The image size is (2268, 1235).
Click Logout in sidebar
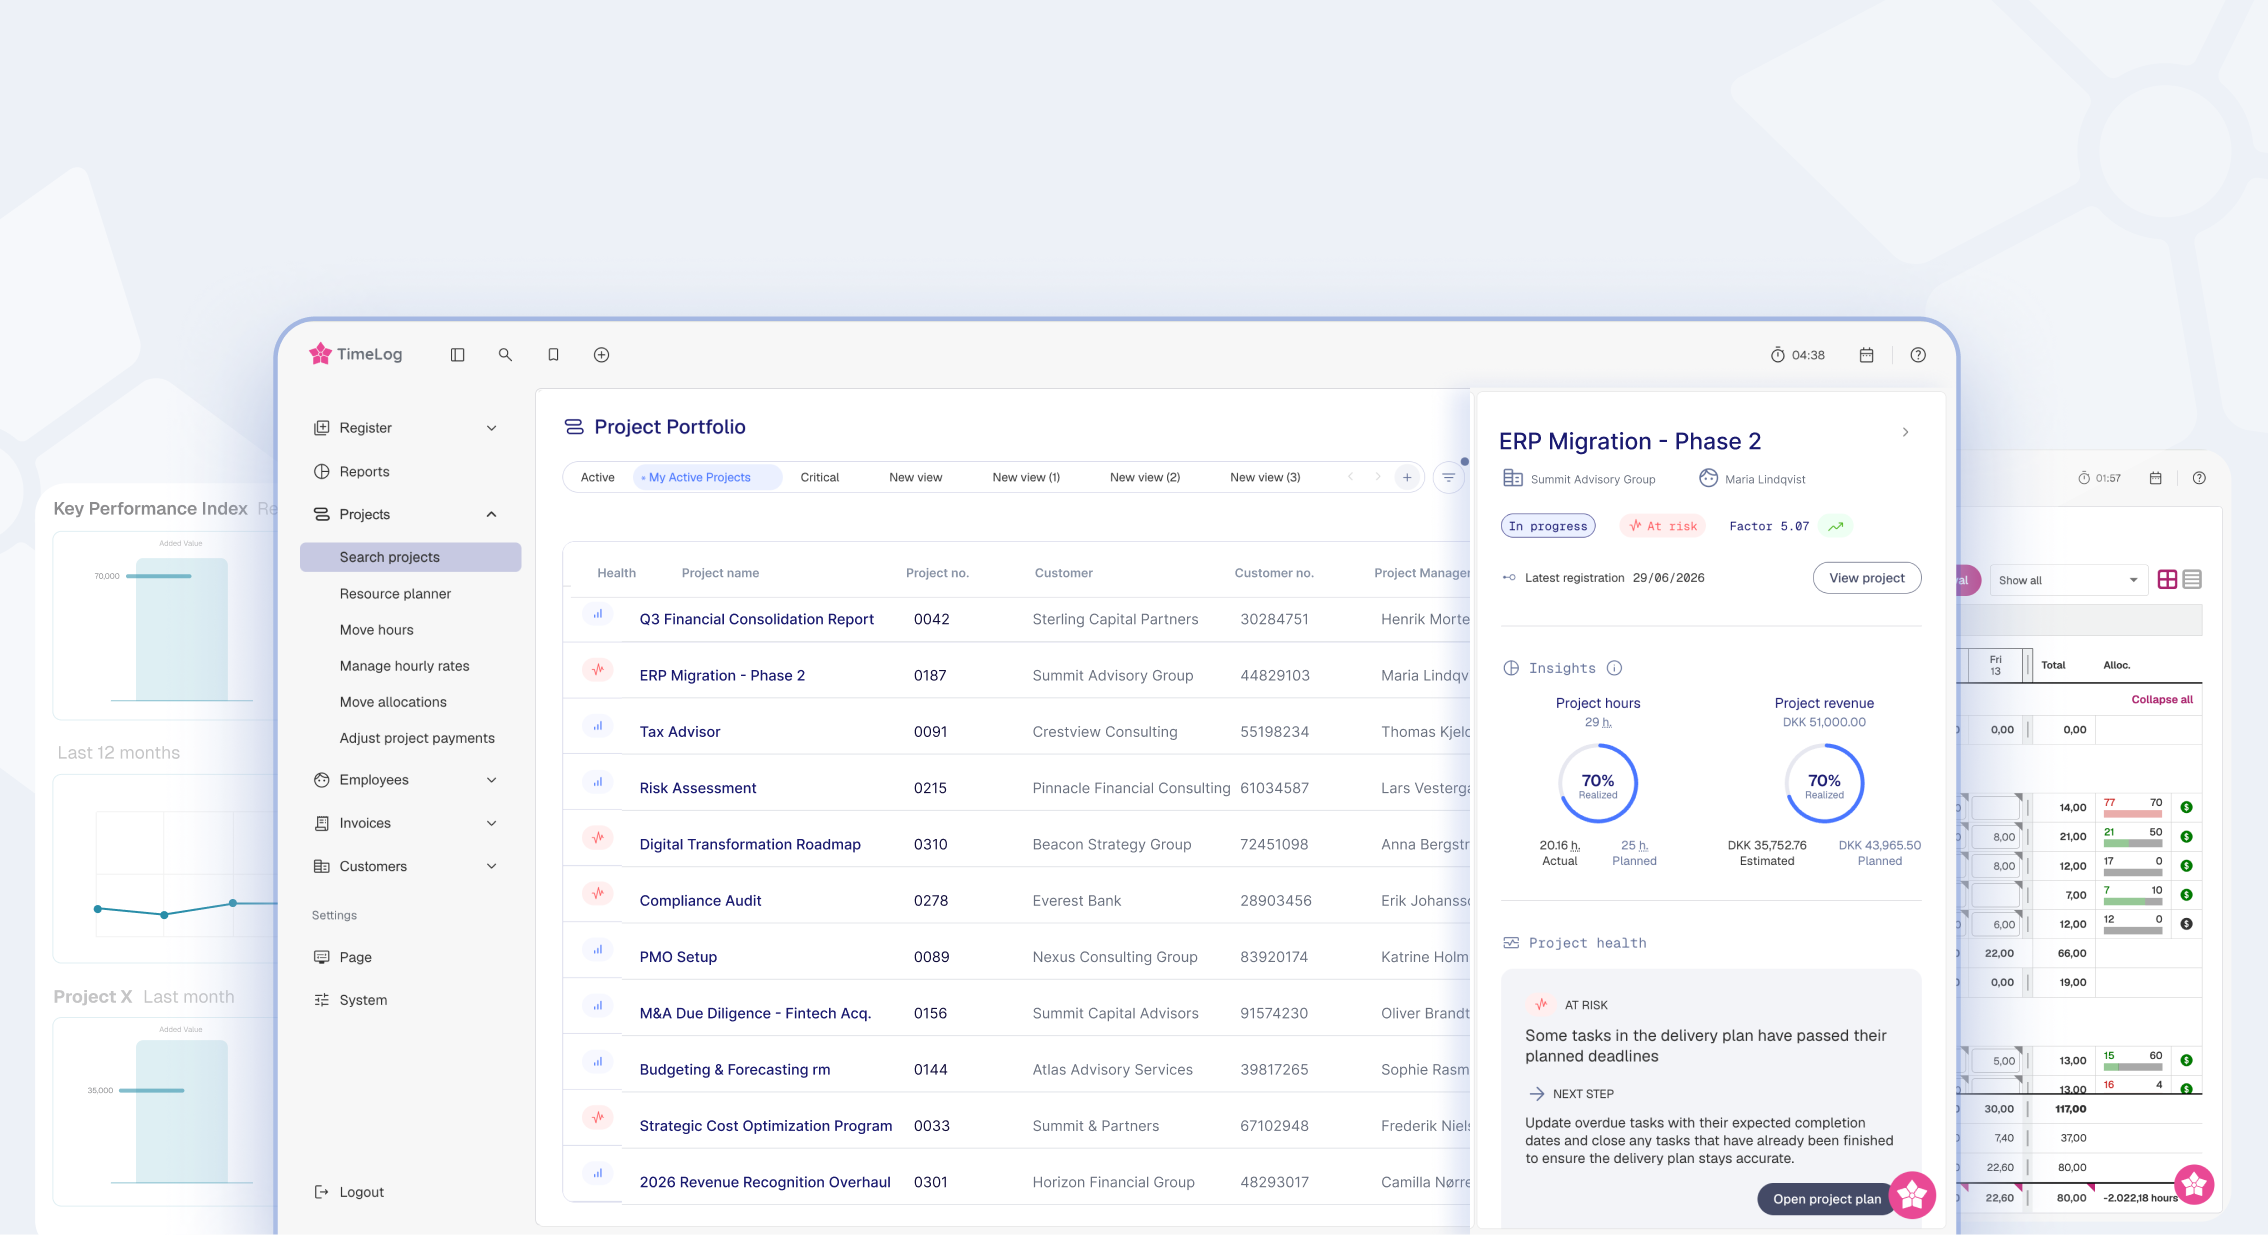[349, 1192]
